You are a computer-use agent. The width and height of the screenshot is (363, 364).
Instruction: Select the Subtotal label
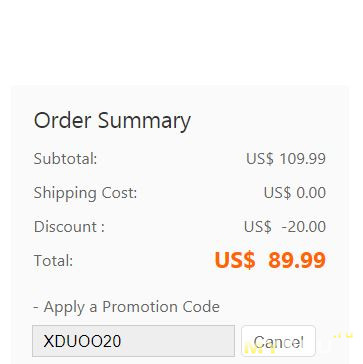coord(65,159)
